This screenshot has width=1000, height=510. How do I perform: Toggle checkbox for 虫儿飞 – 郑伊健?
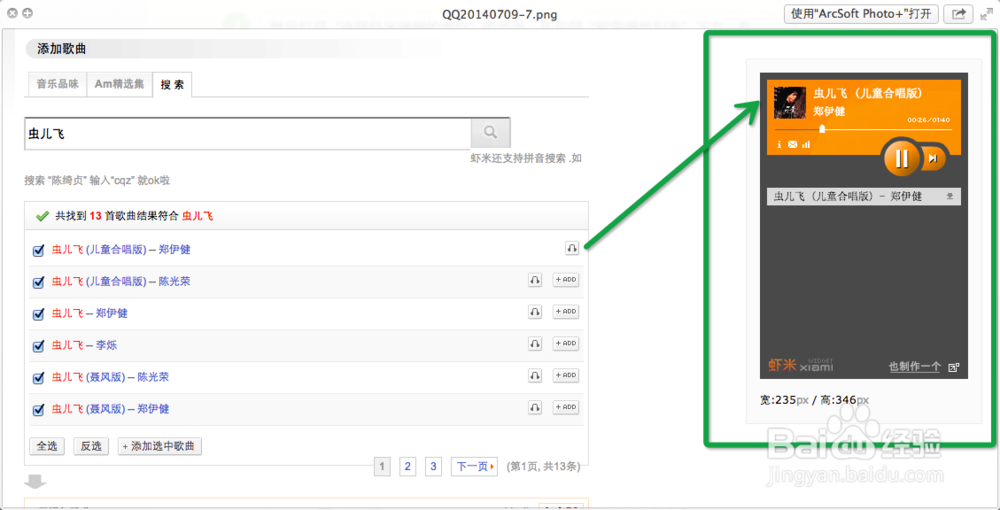coord(38,314)
